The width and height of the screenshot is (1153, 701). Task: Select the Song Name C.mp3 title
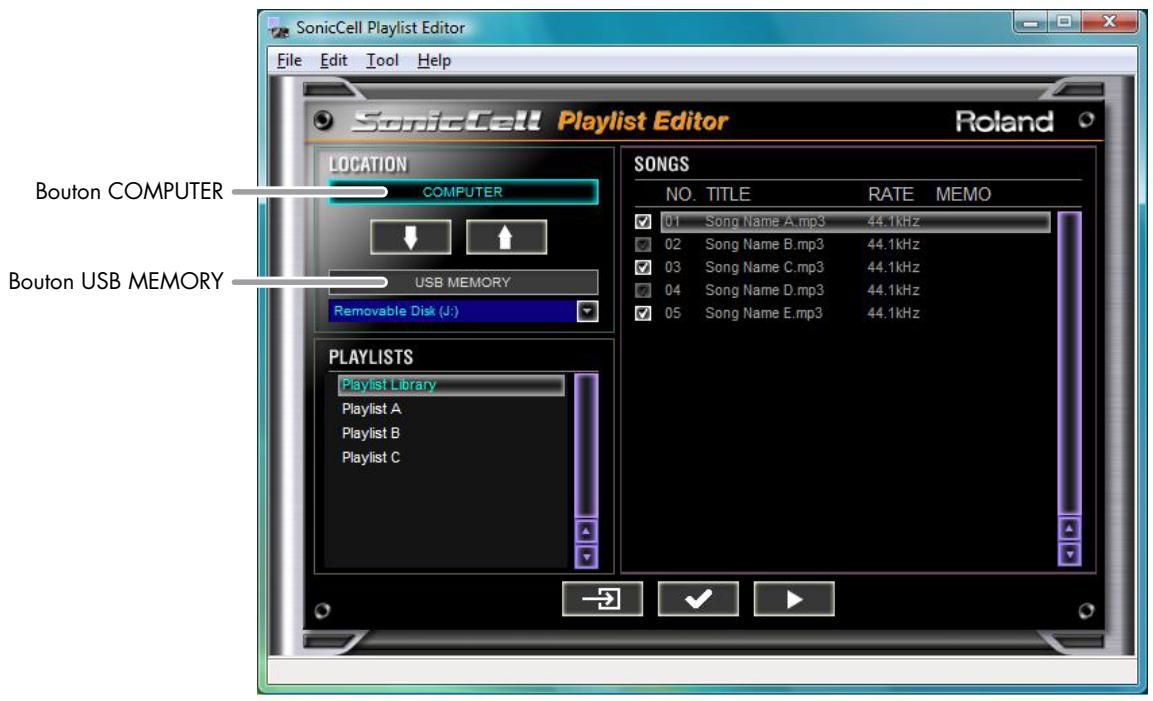click(764, 267)
